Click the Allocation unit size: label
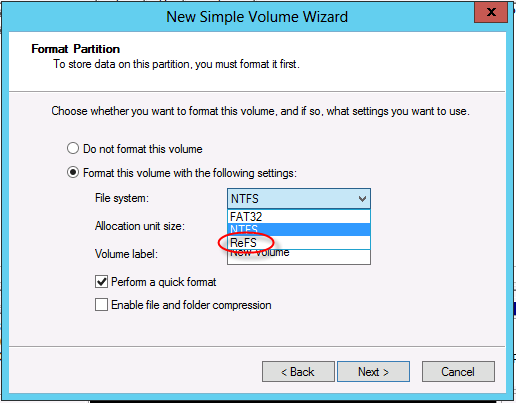The width and height of the screenshot is (516, 403). tap(140, 226)
